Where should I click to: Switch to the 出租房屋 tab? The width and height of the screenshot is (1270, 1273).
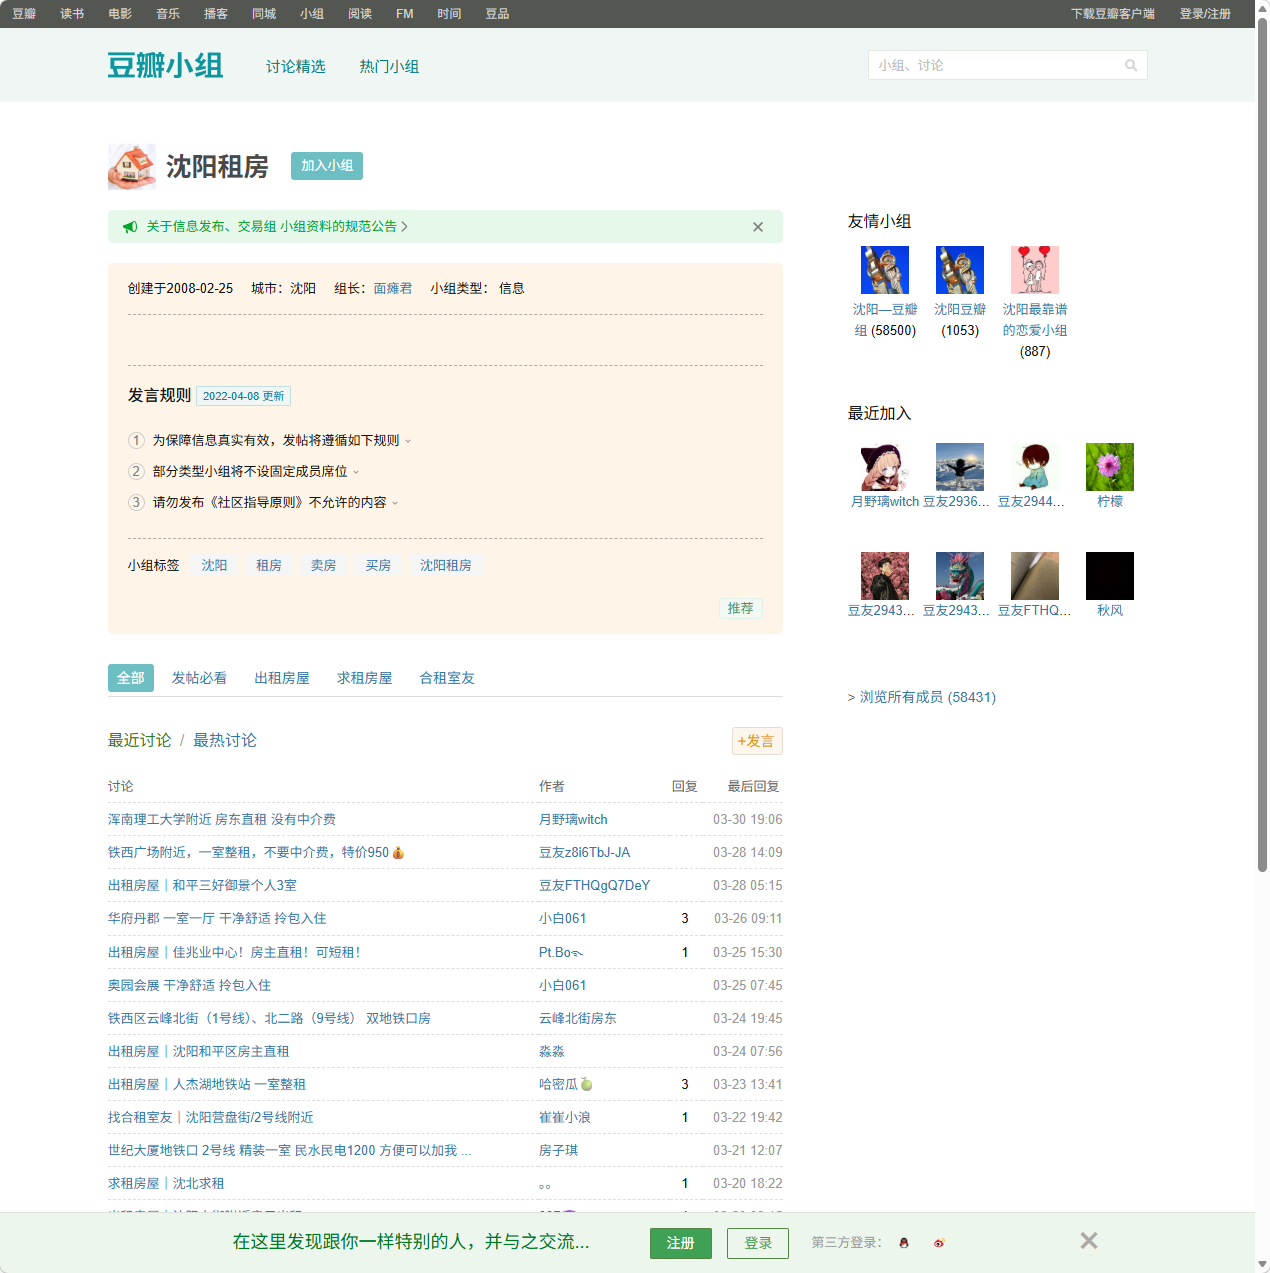tap(282, 677)
